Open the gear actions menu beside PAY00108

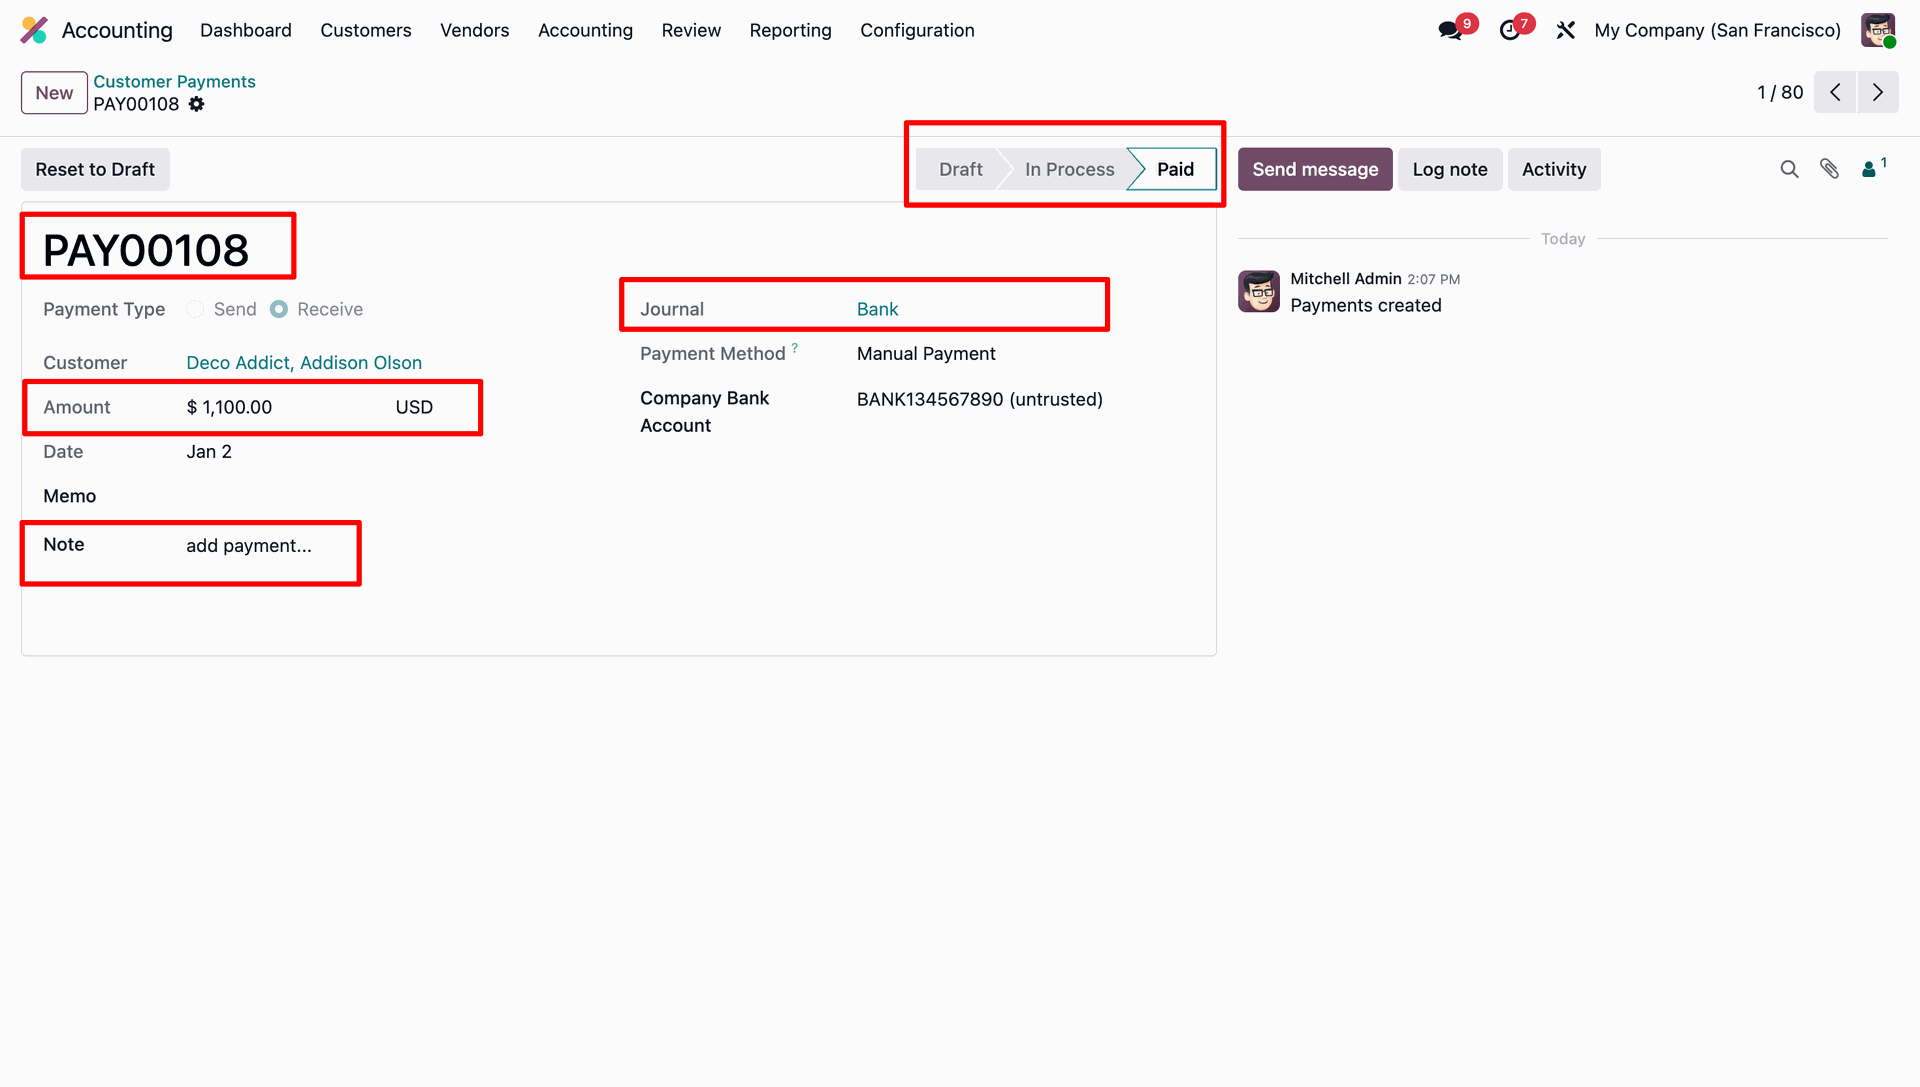coord(197,104)
